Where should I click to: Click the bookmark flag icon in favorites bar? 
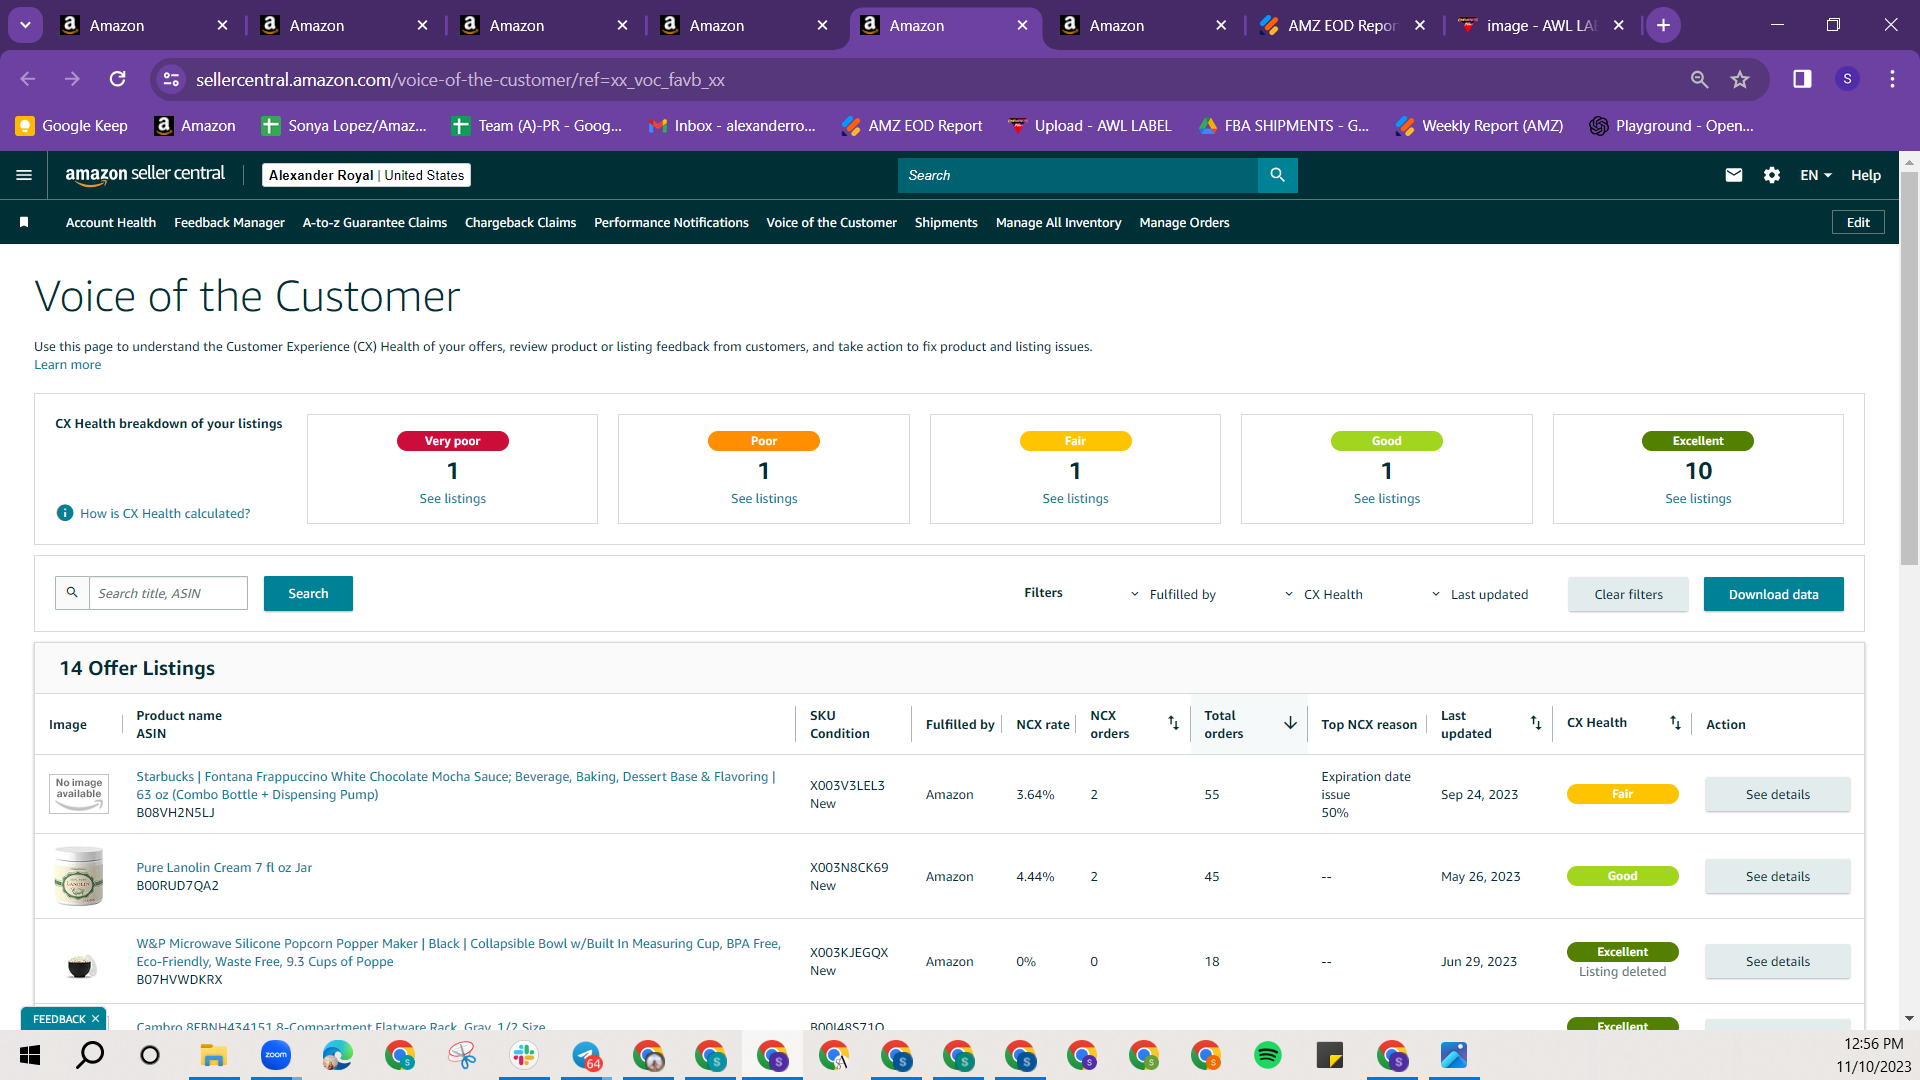click(24, 222)
